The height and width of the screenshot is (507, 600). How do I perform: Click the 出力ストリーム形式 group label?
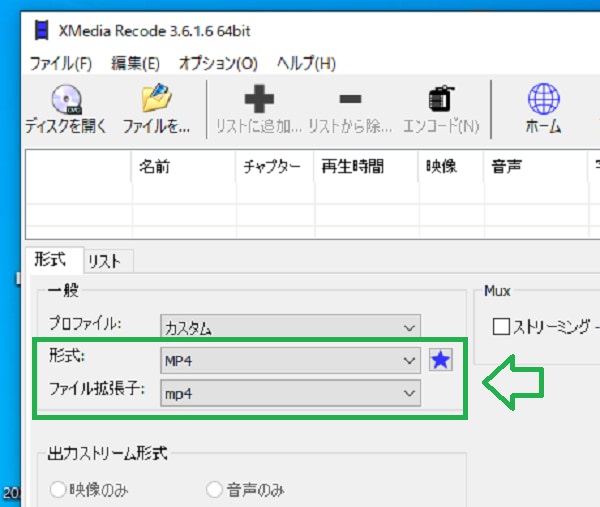(x=108, y=453)
